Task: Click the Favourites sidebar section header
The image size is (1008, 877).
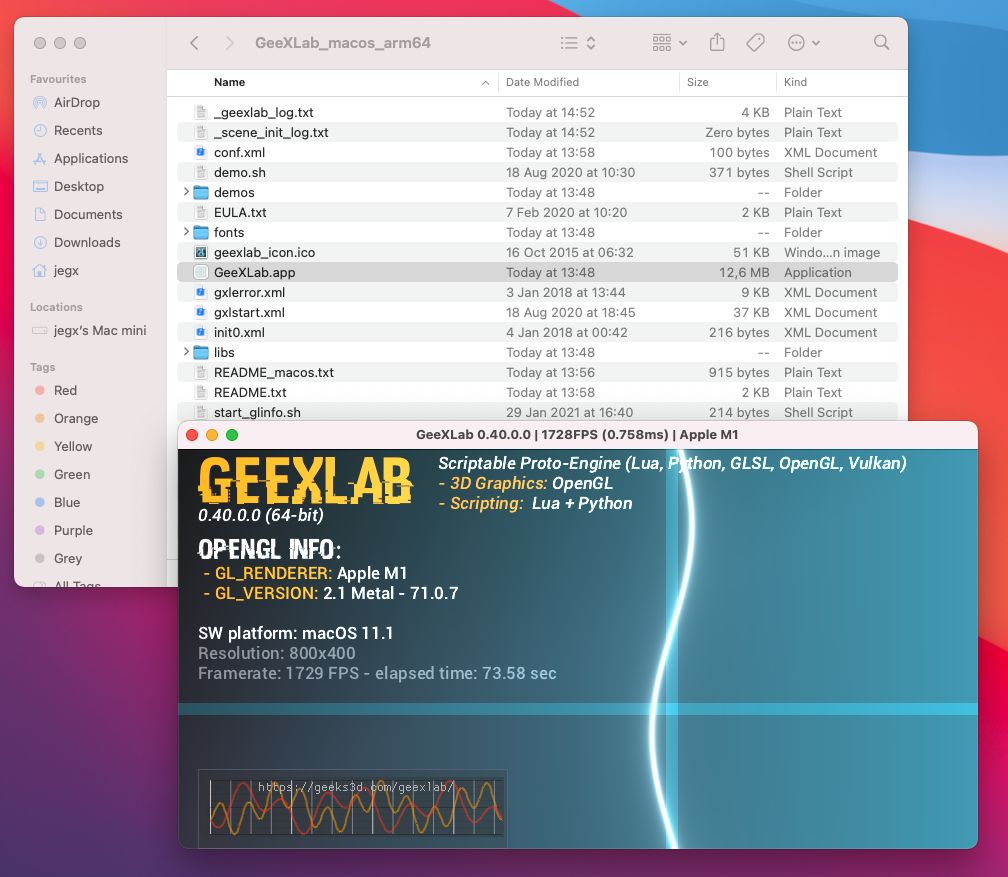Action: coord(58,79)
